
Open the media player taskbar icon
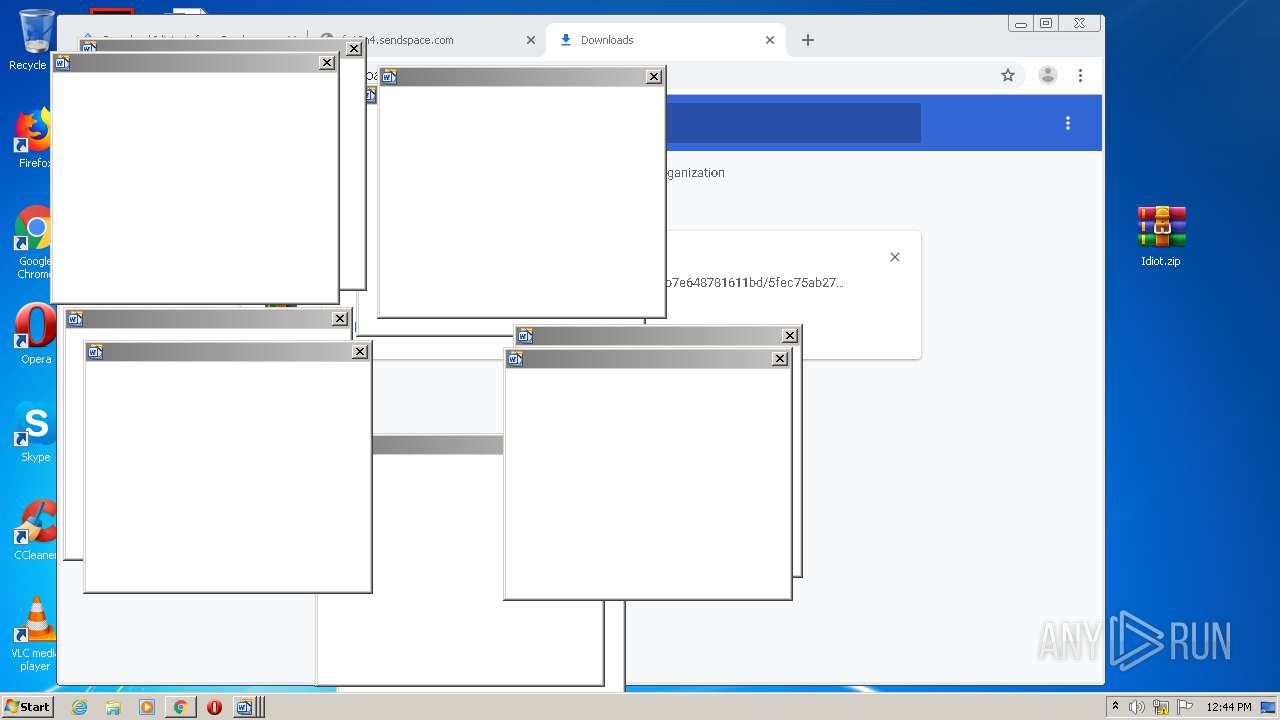(147, 707)
